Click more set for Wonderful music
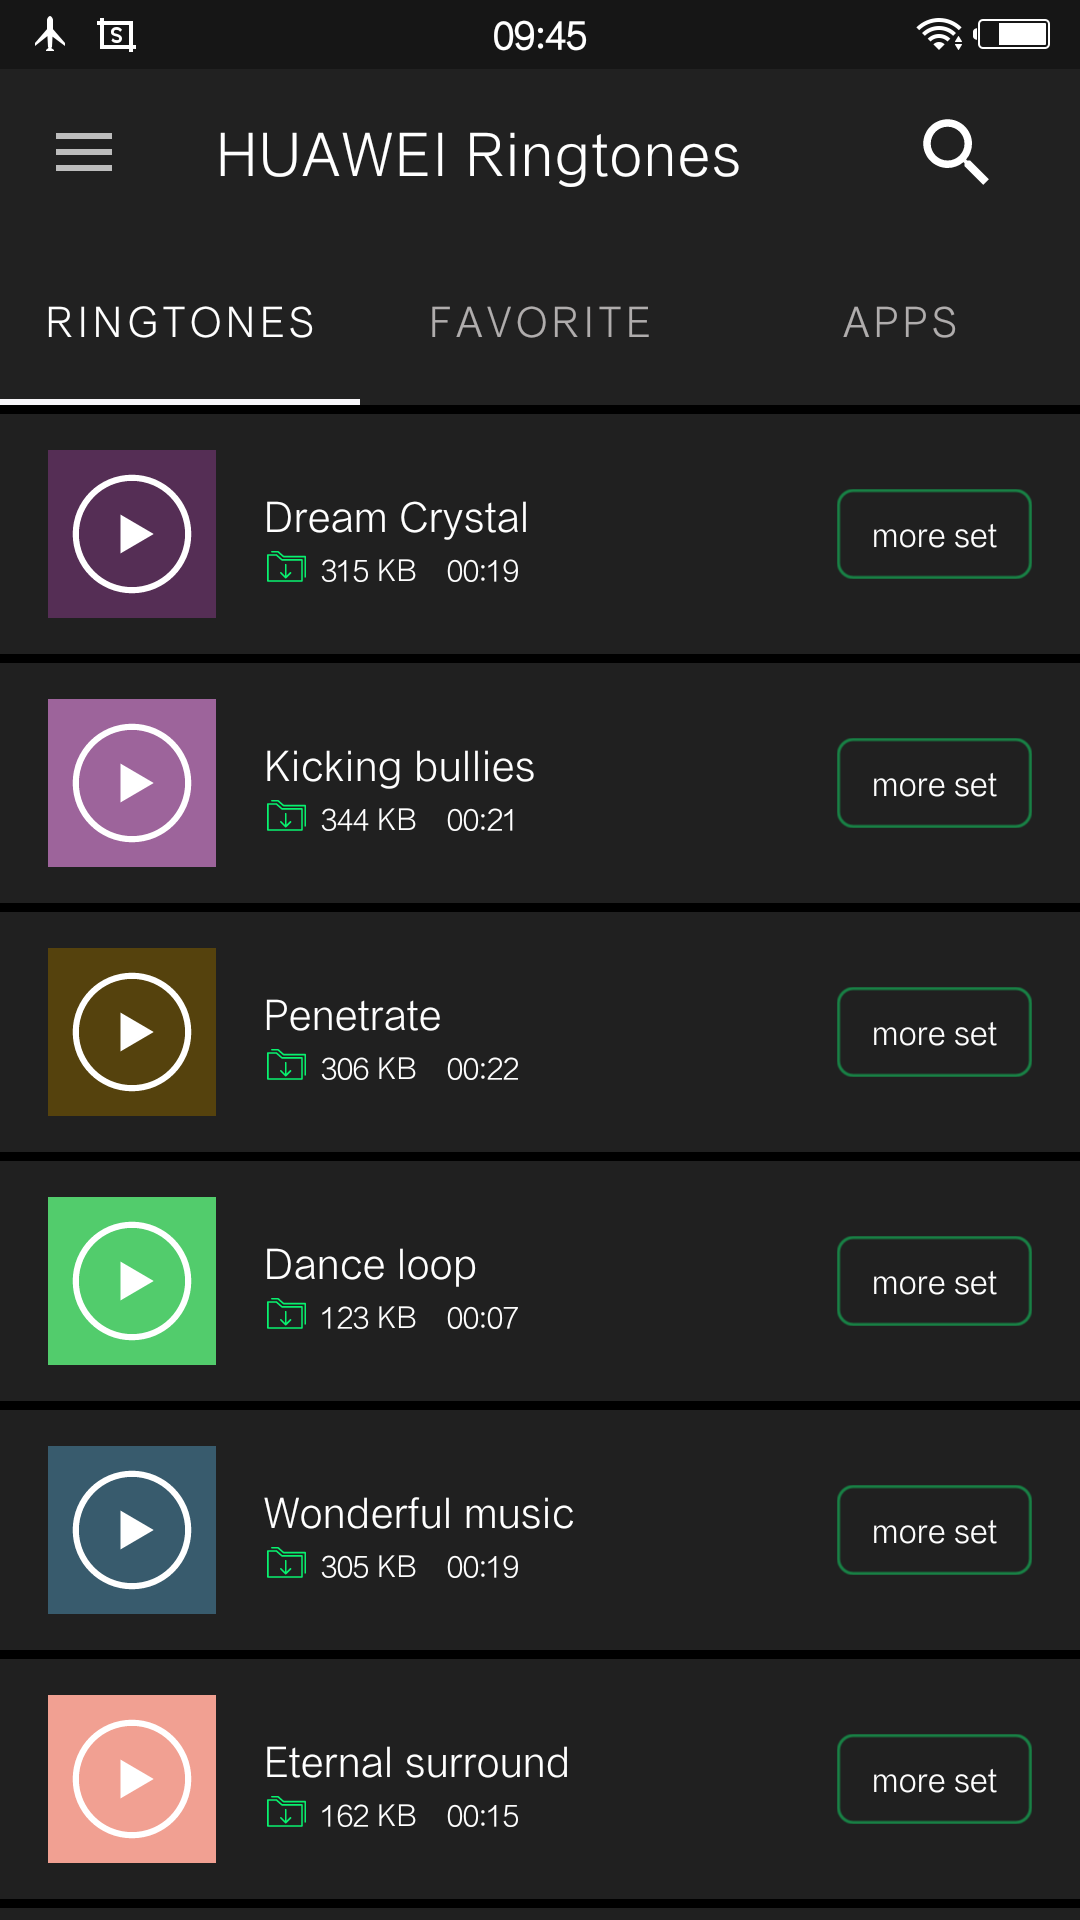This screenshot has width=1080, height=1920. 934,1530
